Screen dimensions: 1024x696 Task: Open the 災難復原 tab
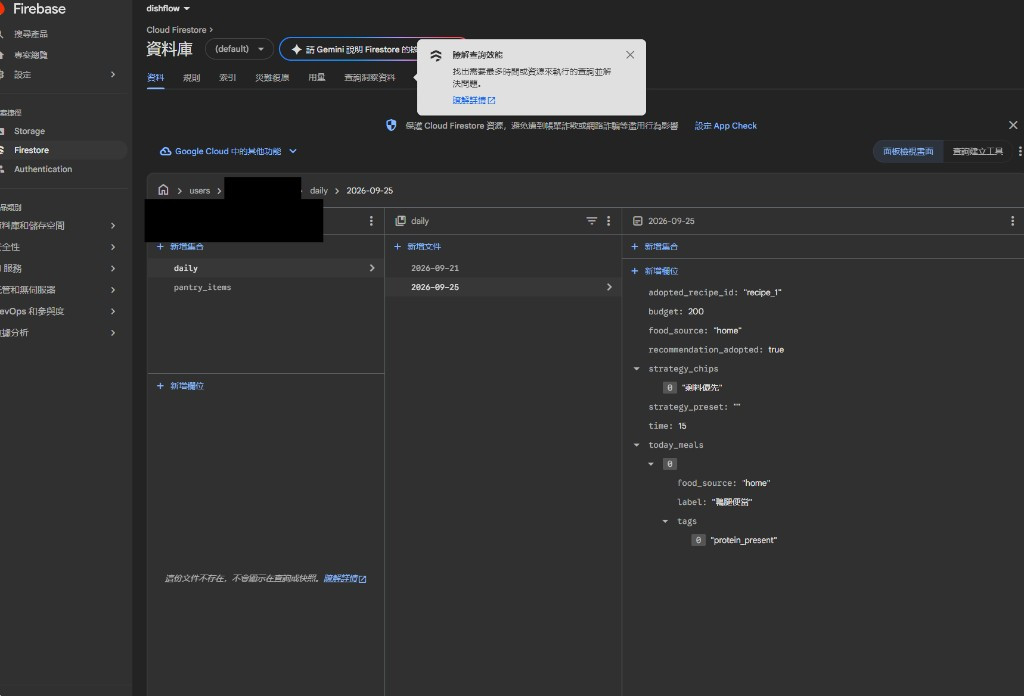[x=272, y=78]
